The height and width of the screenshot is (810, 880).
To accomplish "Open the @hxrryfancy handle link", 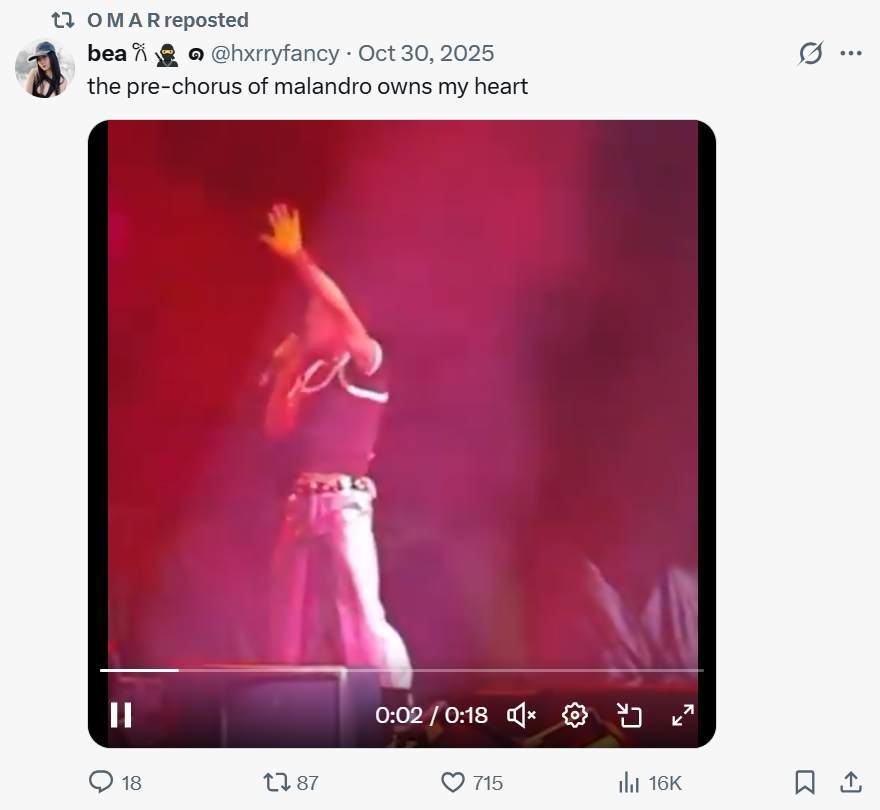I will (x=274, y=54).
